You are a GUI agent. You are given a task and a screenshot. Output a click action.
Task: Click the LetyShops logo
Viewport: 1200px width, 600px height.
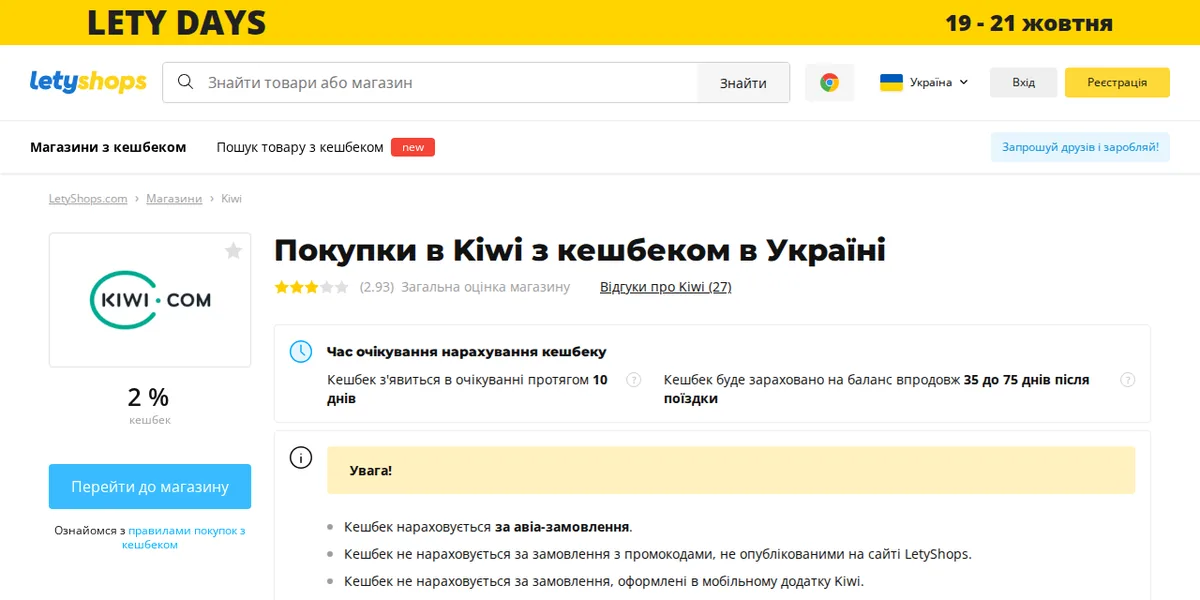pyautogui.click(x=88, y=82)
